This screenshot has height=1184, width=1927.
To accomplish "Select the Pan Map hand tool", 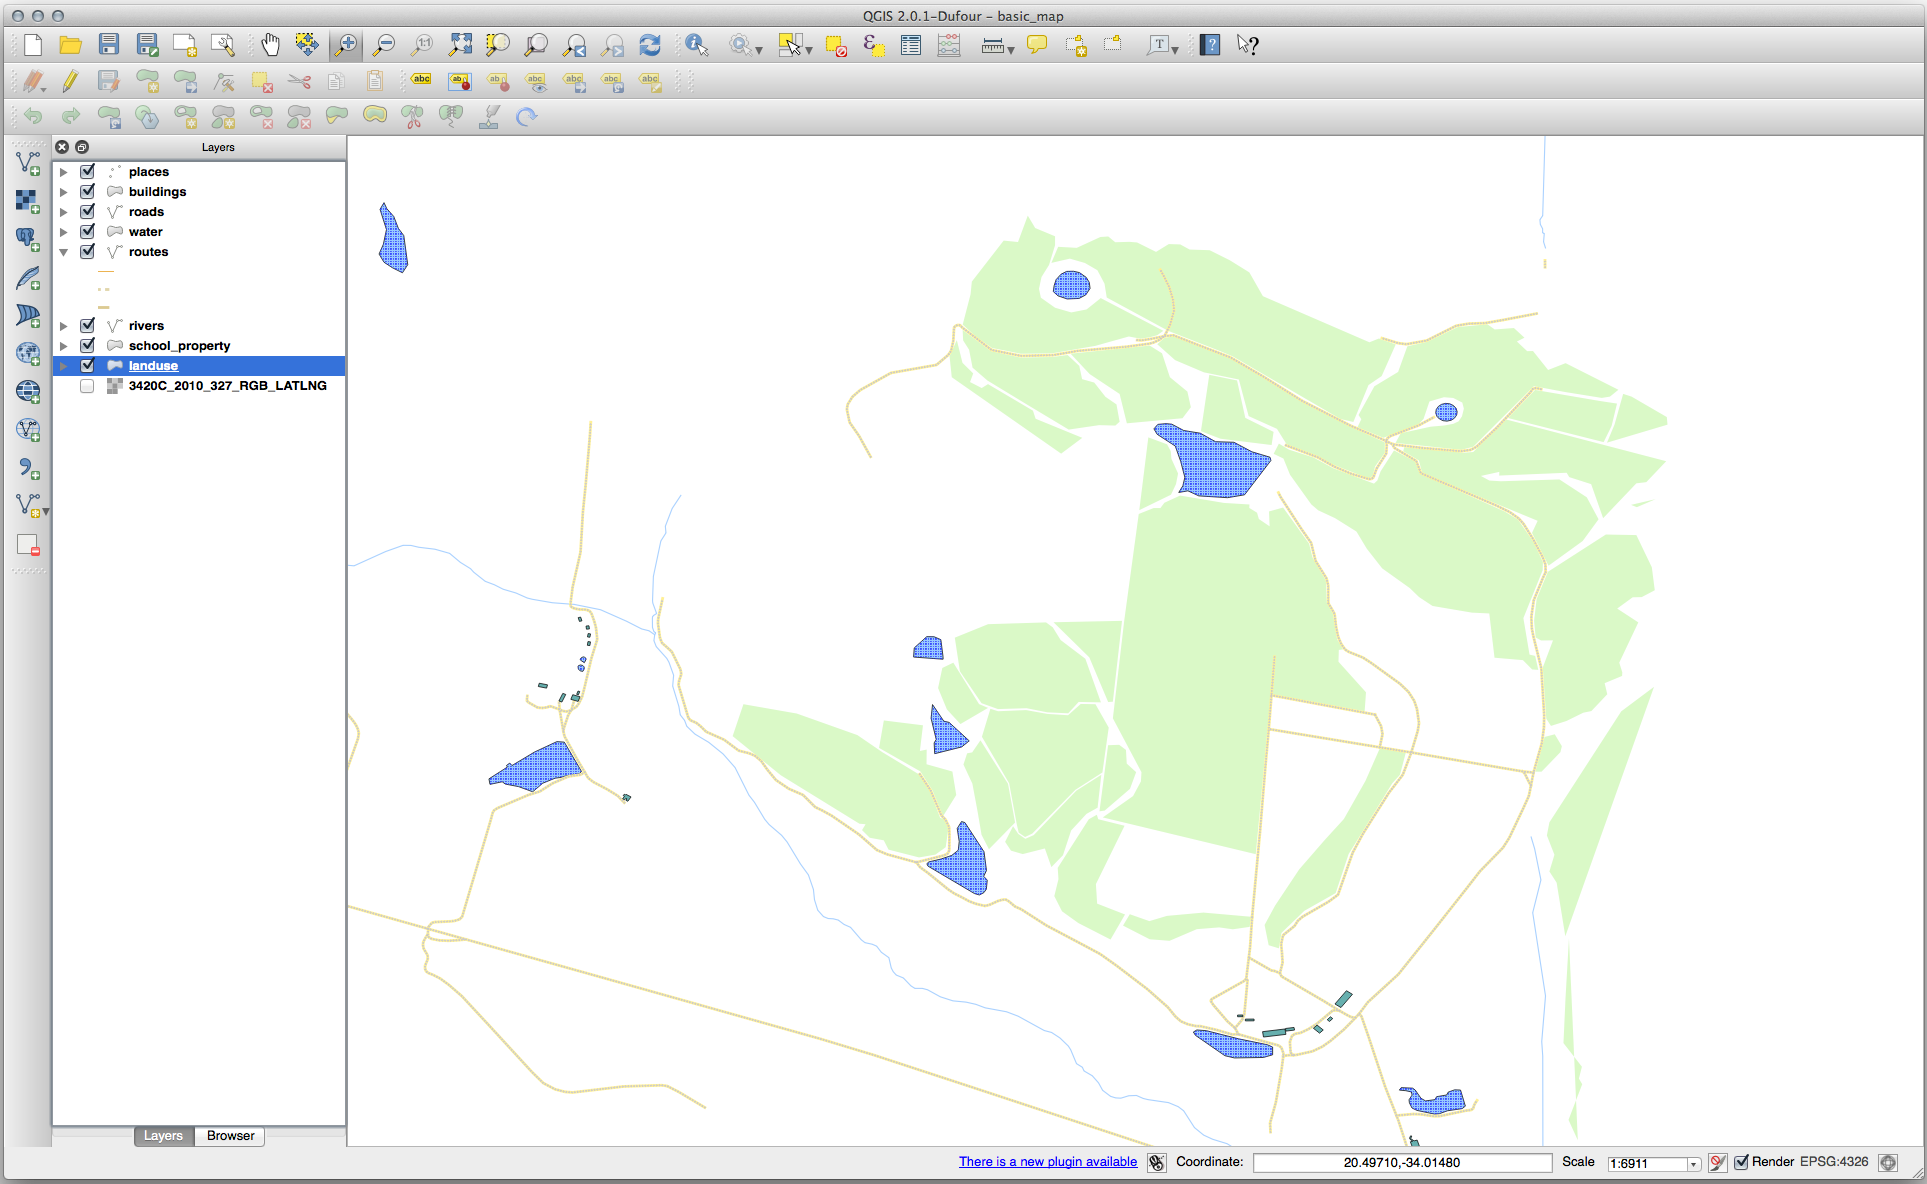I will coord(270,45).
